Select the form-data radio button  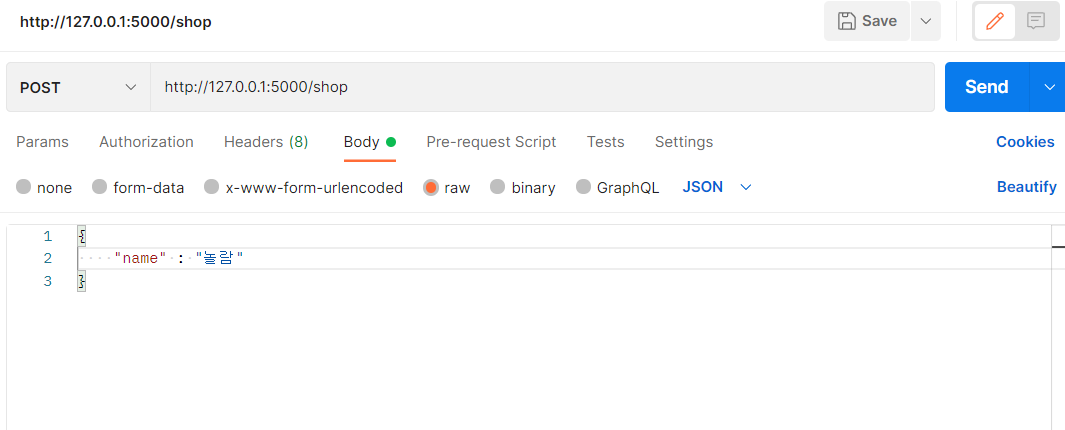click(x=100, y=187)
